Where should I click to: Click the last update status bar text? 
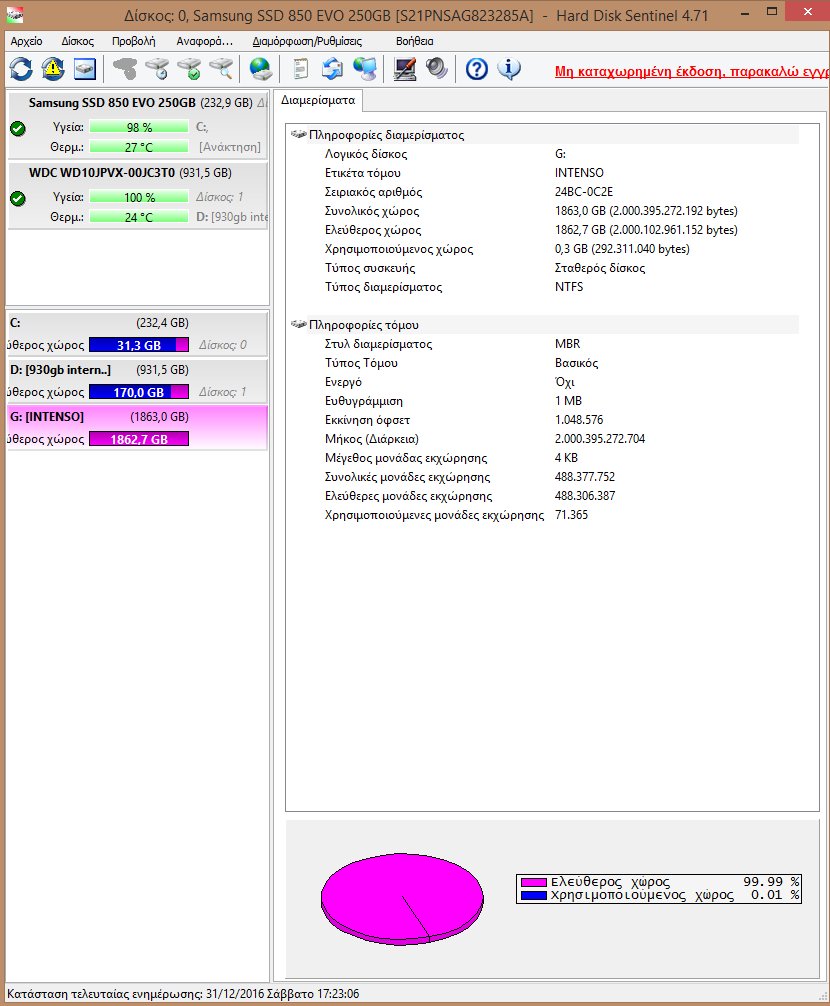(x=183, y=994)
